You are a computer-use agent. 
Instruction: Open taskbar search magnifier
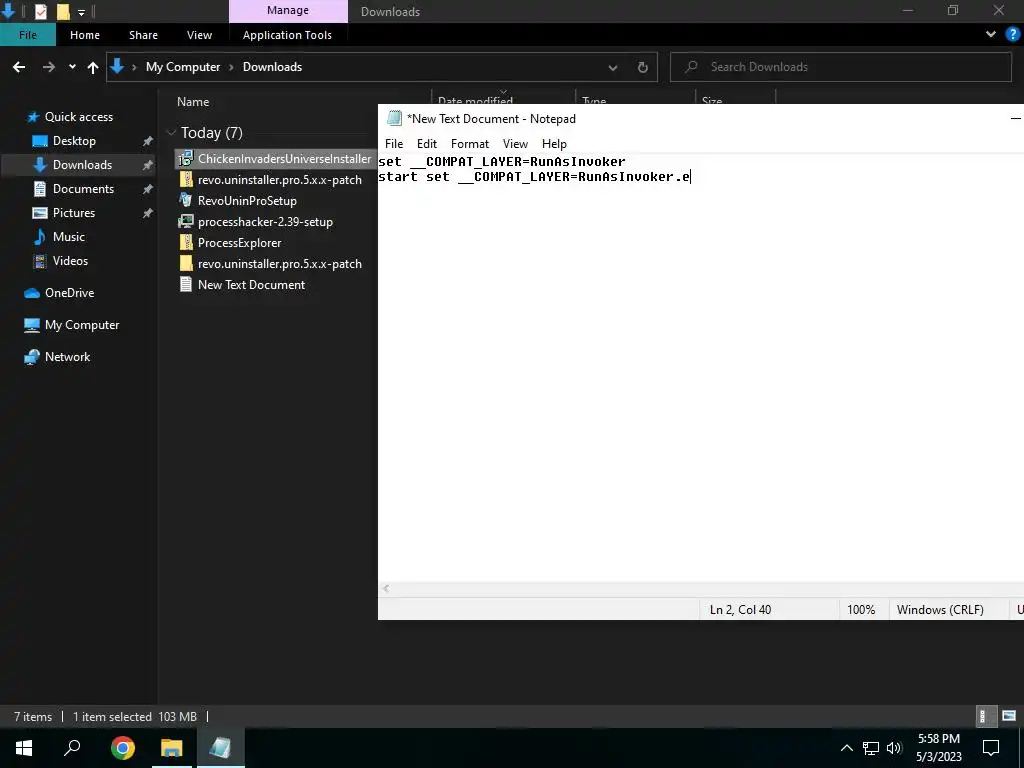(x=72, y=747)
